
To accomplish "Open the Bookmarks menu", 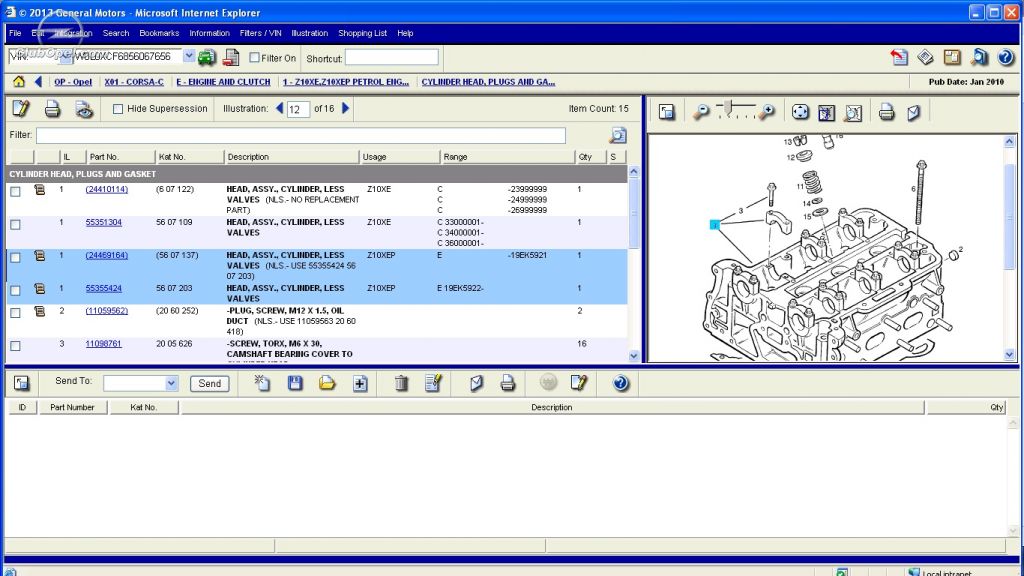I will tap(159, 33).
